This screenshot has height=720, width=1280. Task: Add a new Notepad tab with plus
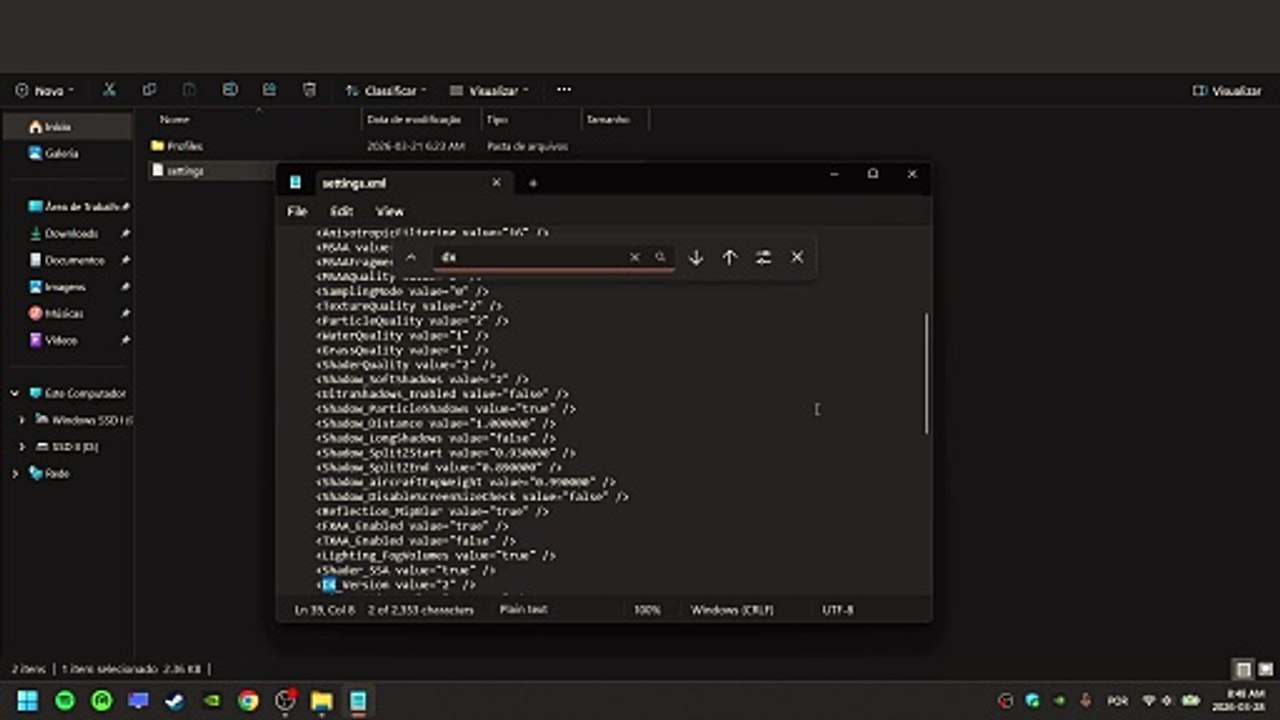point(533,183)
